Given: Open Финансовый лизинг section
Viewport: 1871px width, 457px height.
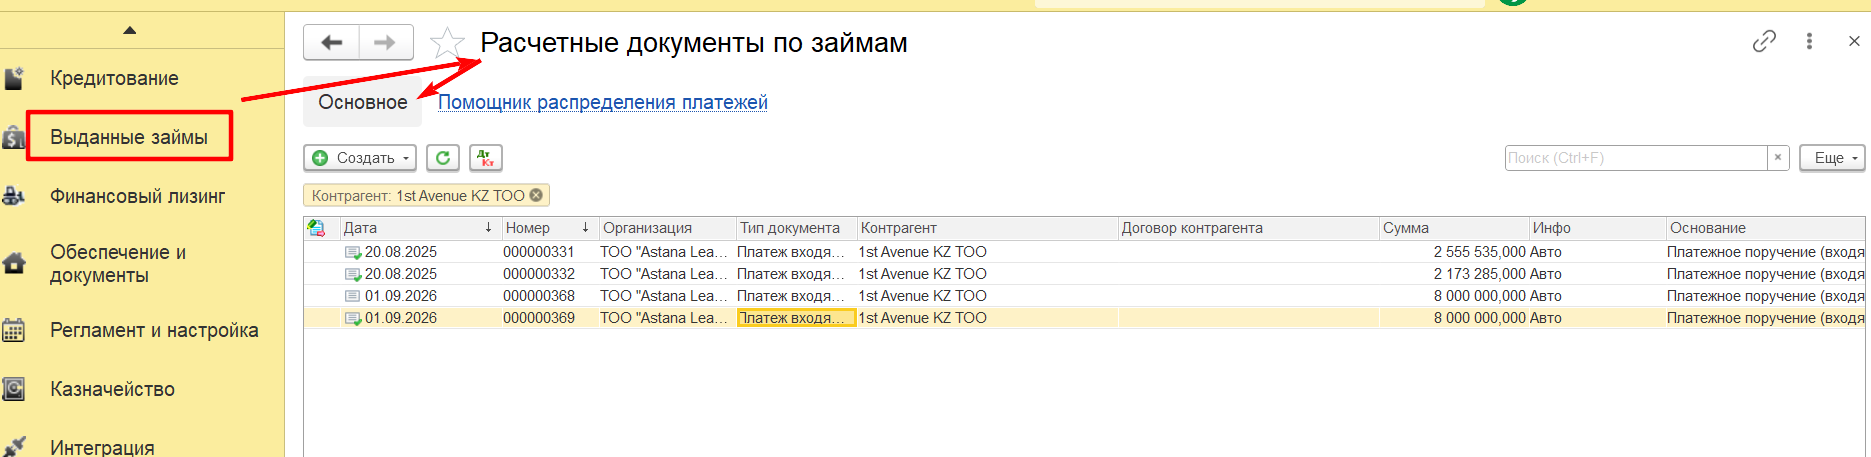Looking at the screenshot, I should (138, 196).
